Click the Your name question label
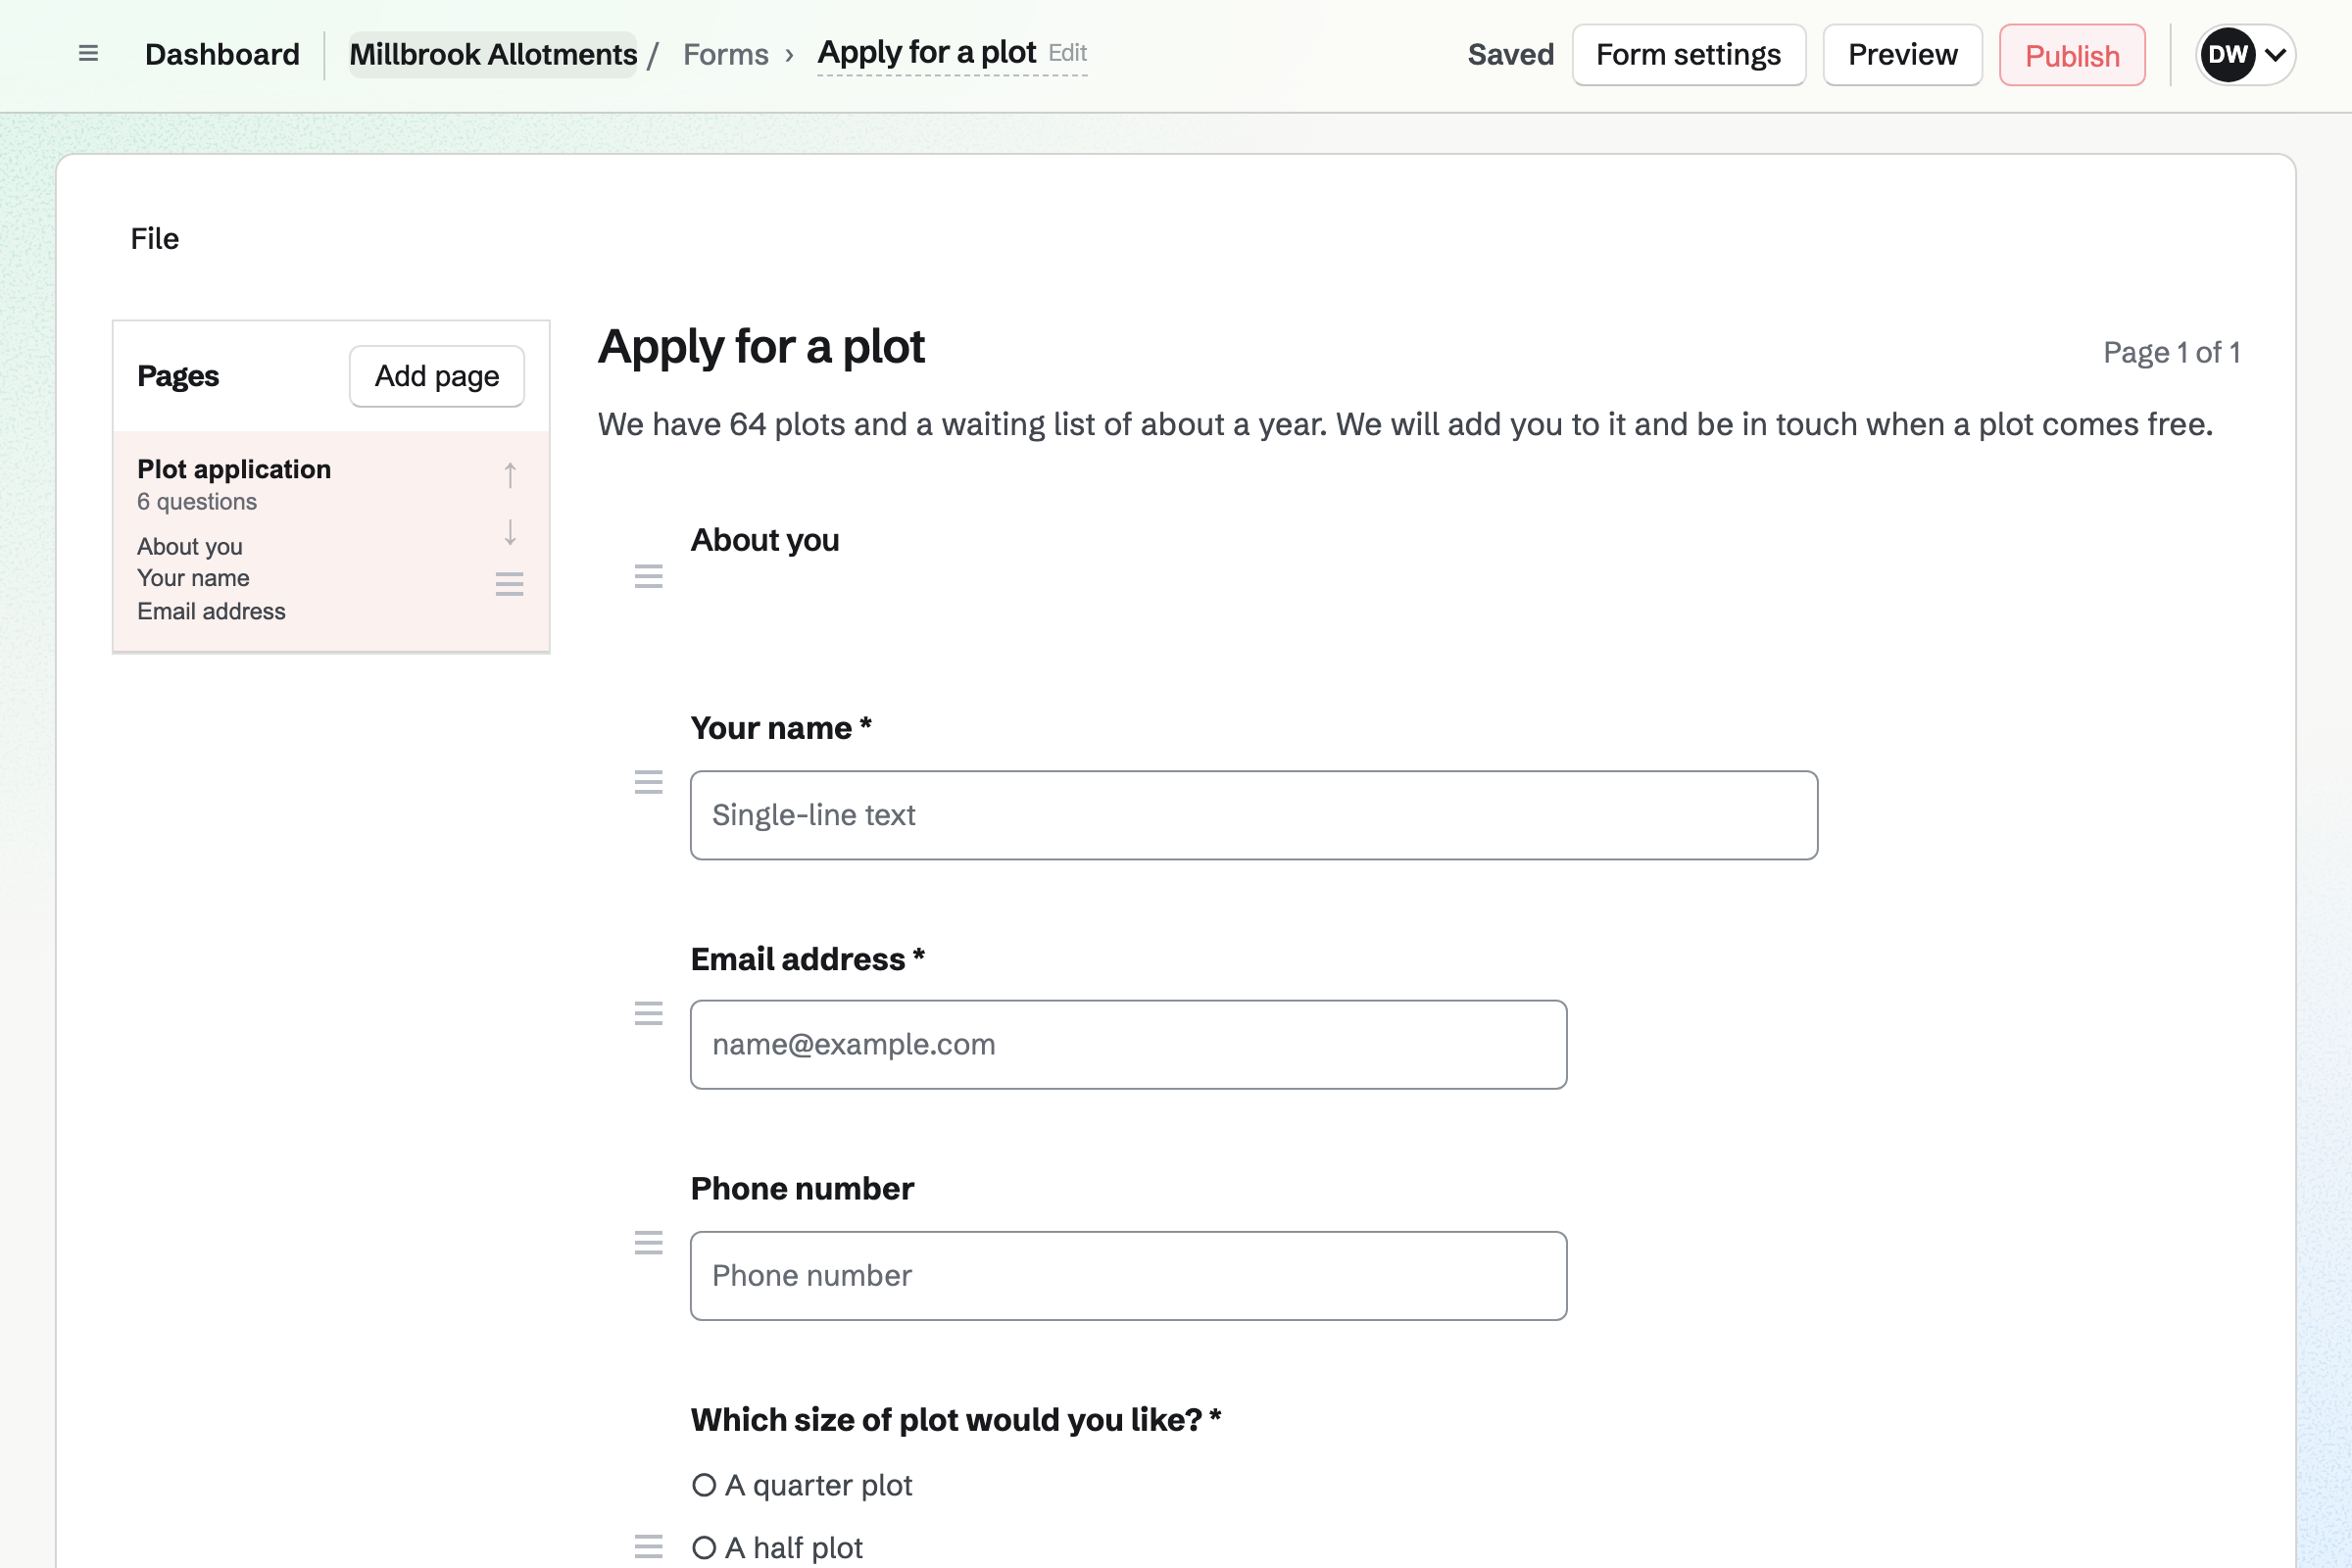The image size is (2352, 1568). (x=781, y=728)
